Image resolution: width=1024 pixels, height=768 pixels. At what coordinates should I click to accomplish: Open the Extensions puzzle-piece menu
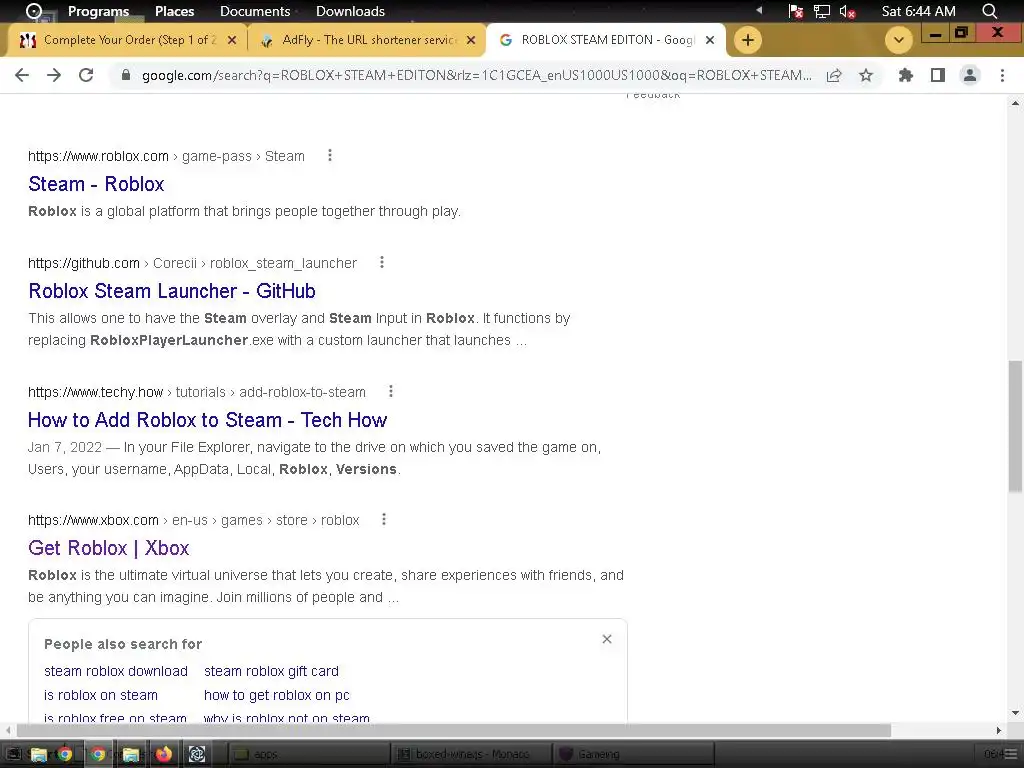coord(906,75)
